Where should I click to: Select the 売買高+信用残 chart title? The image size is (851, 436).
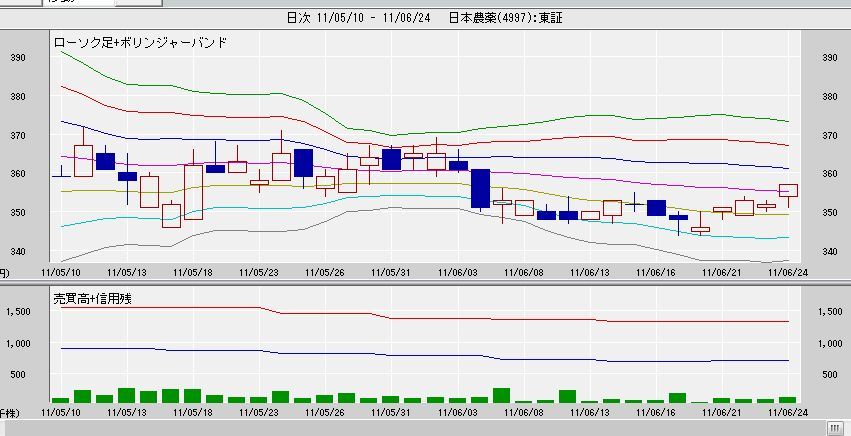(x=92, y=298)
